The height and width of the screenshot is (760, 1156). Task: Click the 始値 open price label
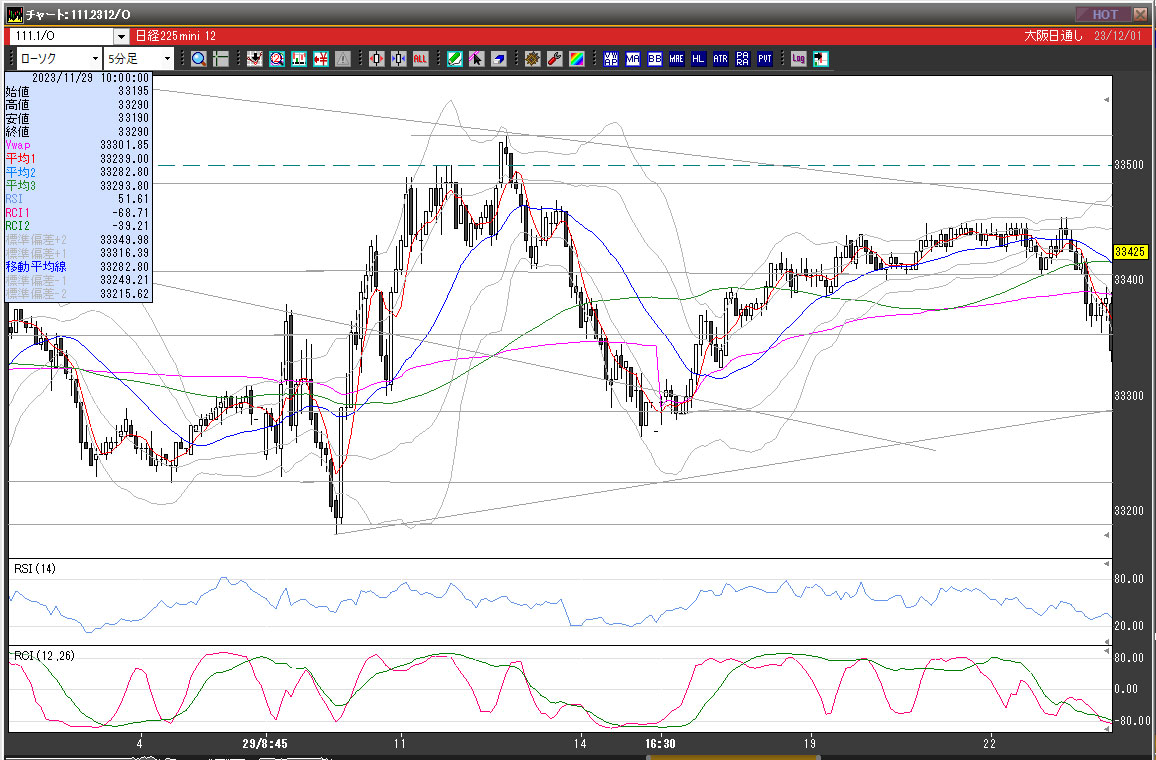coord(18,91)
